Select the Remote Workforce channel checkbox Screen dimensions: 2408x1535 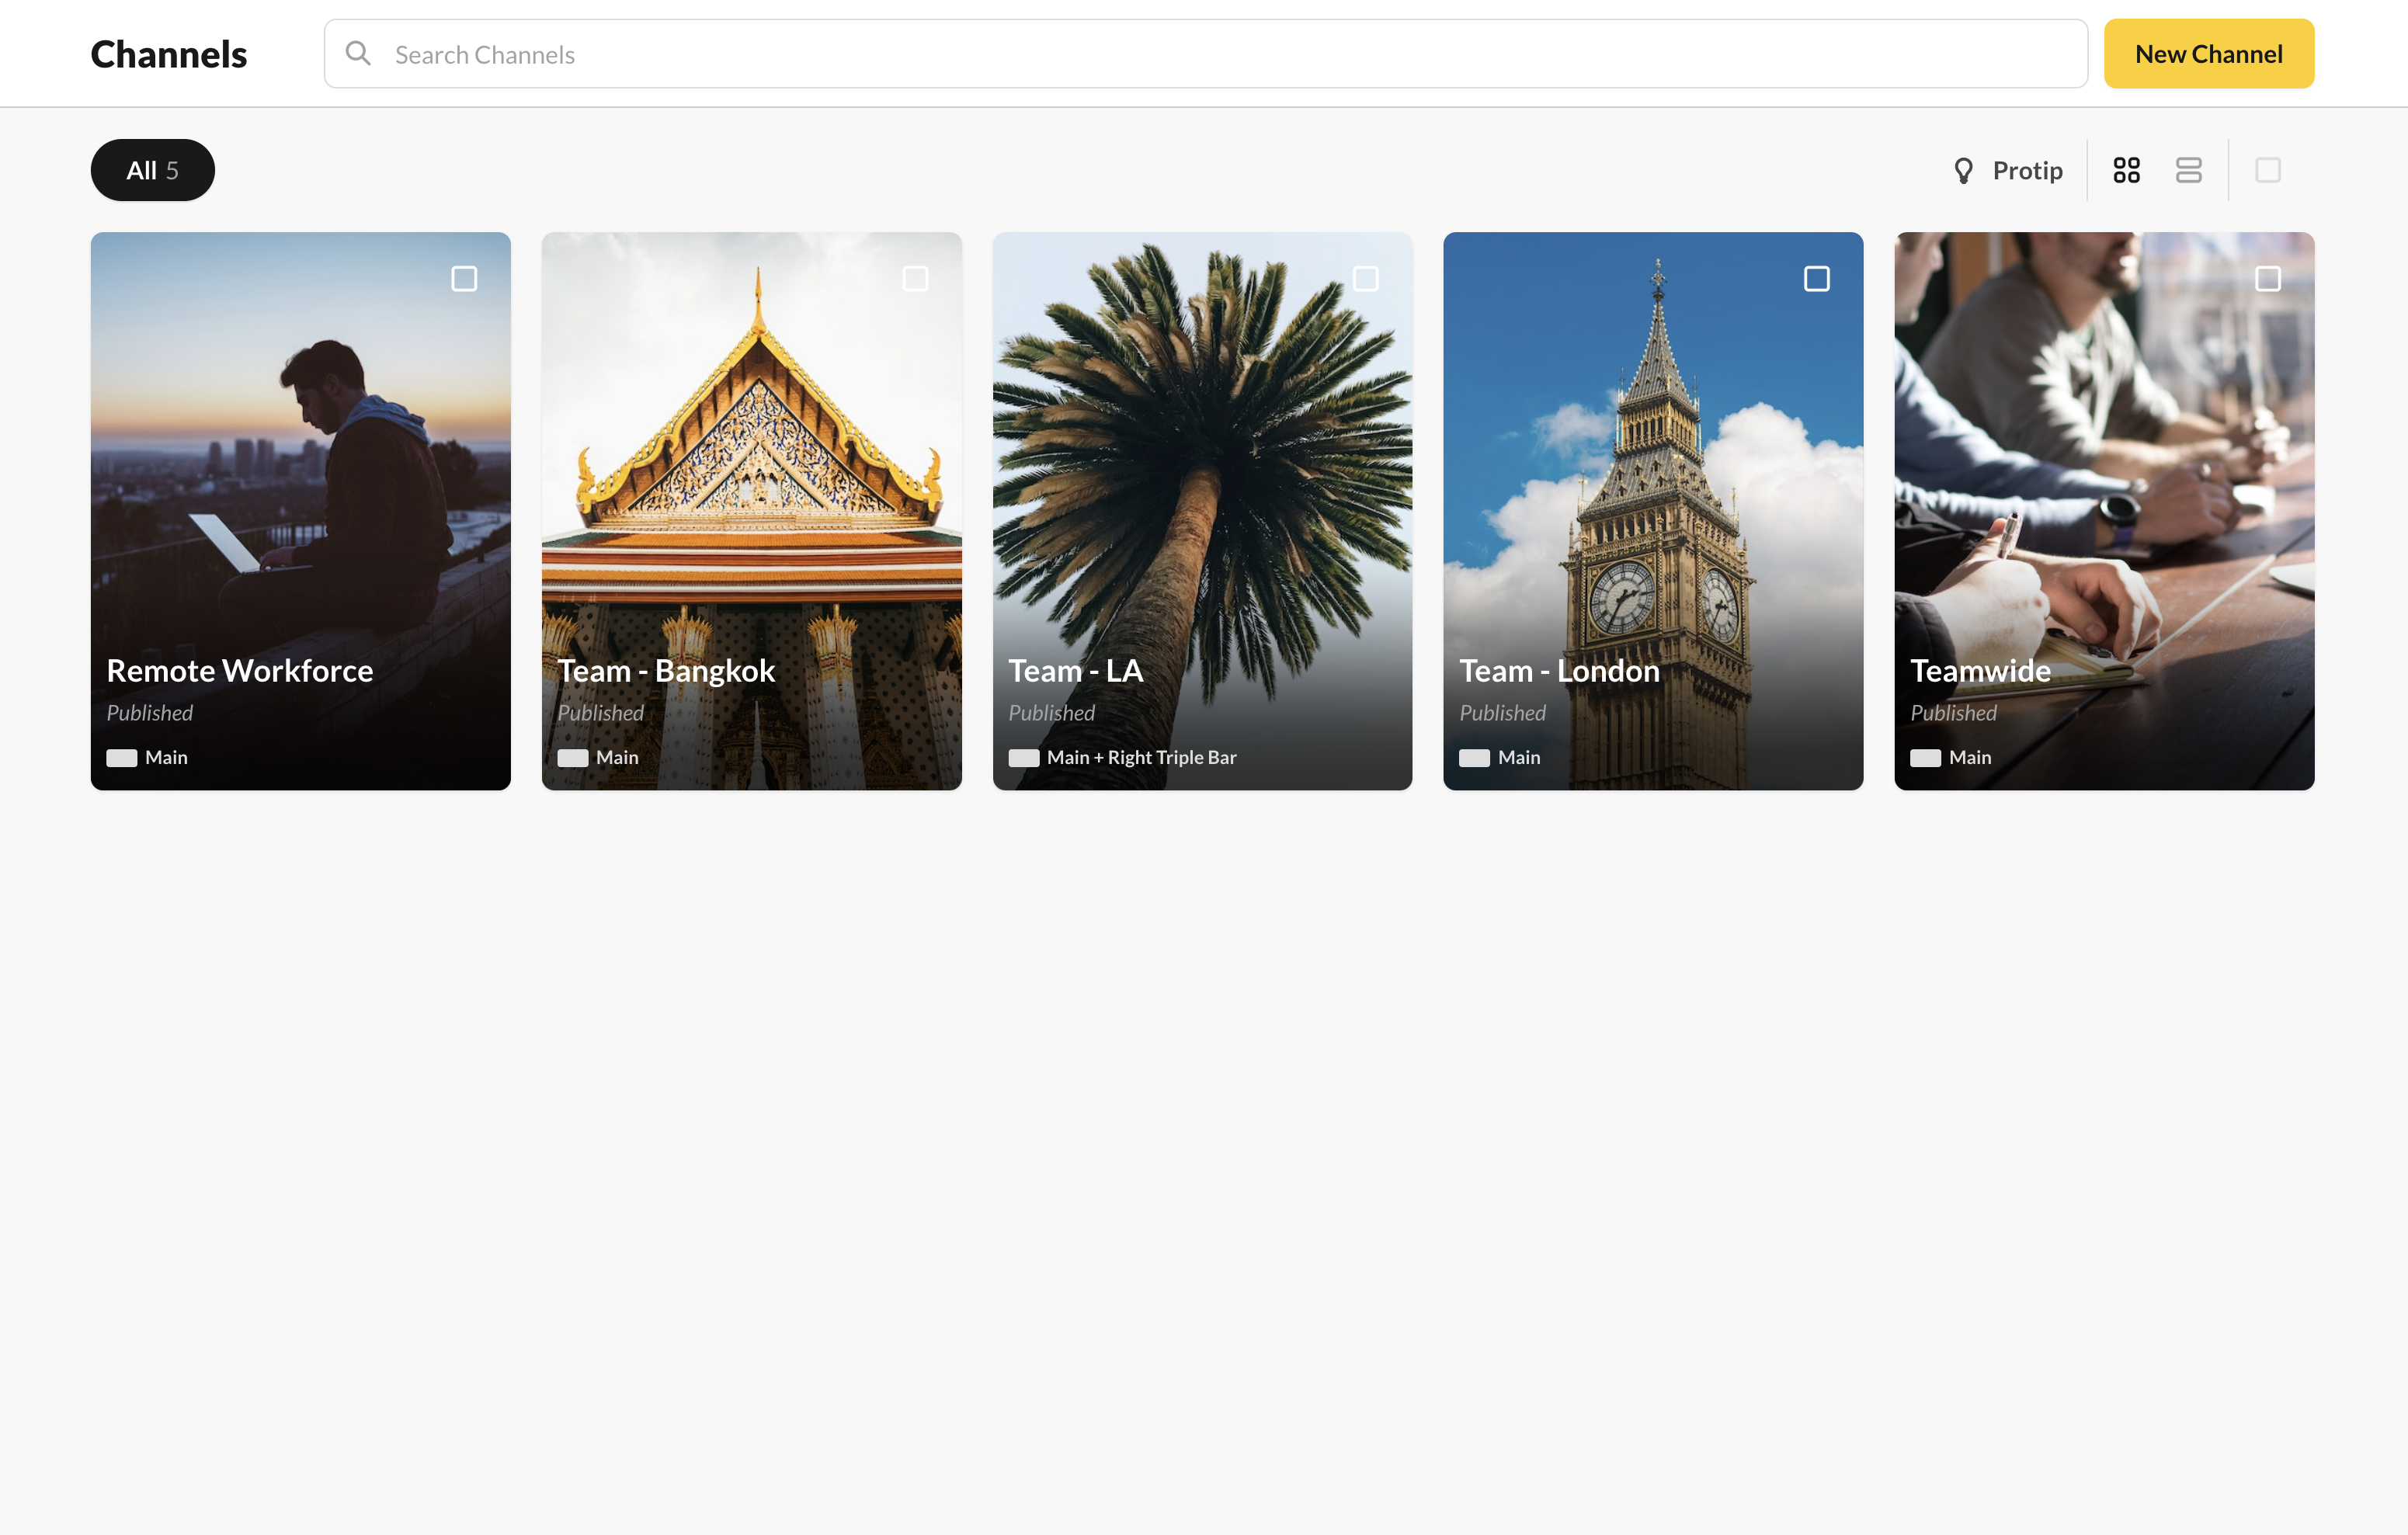[x=464, y=278]
